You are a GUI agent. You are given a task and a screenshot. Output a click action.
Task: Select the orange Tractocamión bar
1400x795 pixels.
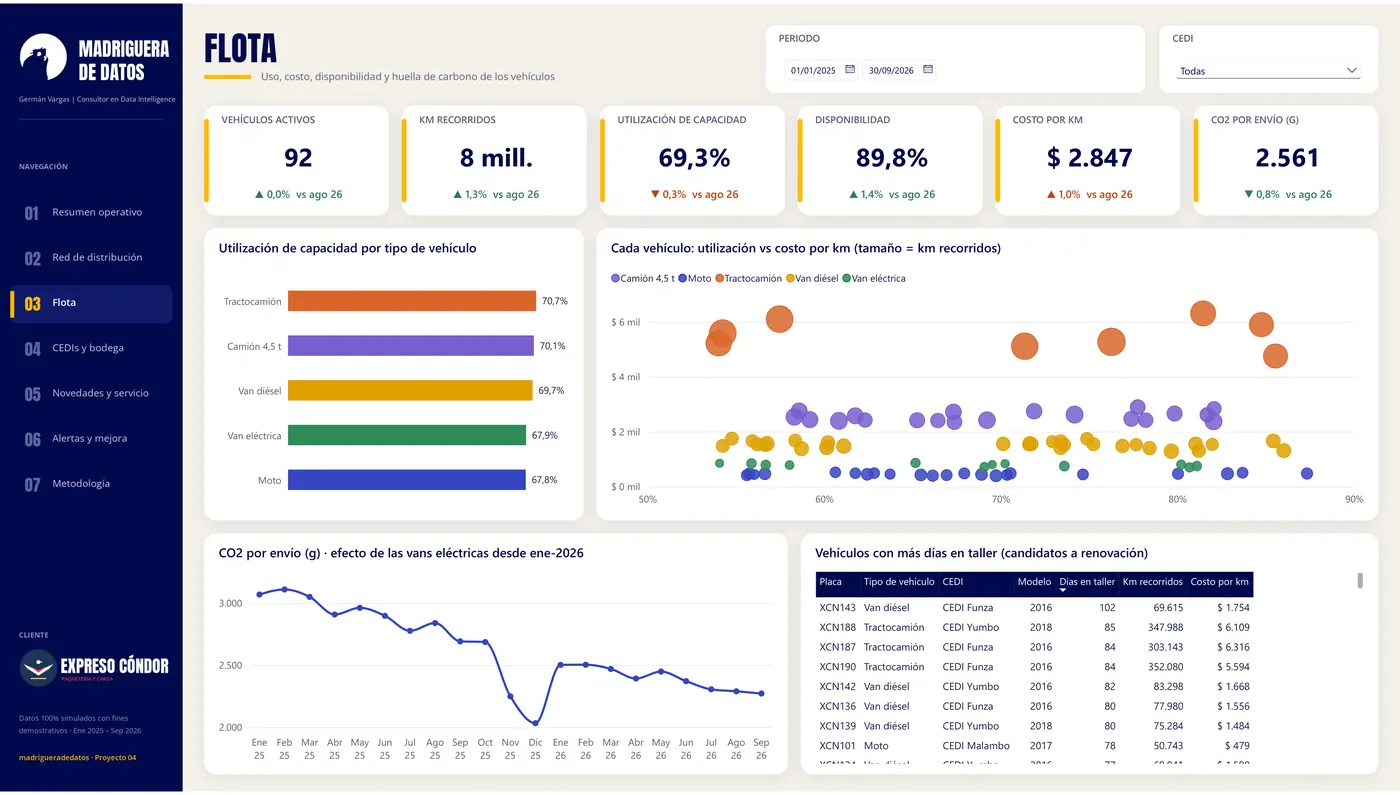pos(412,301)
